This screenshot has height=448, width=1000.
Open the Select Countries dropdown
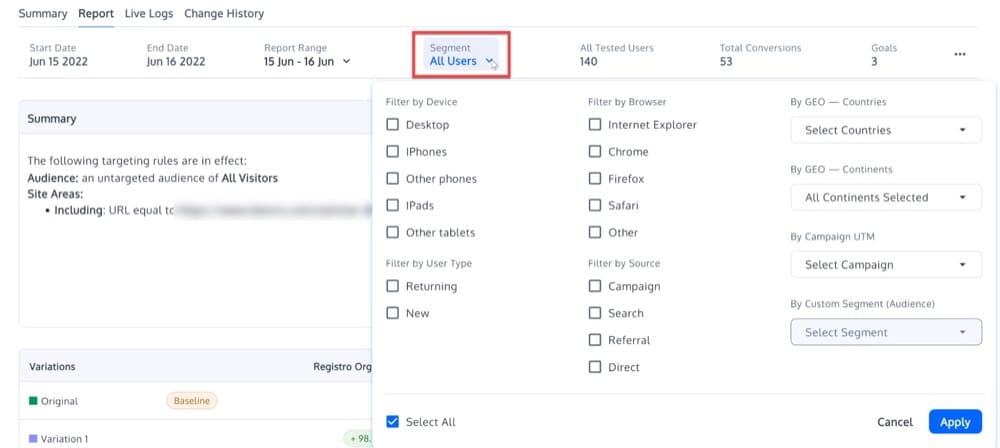coord(885,130)
